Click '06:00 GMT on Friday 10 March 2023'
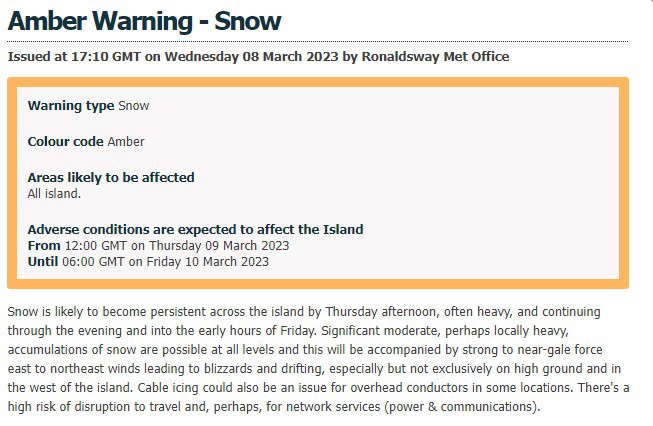 [165, 262]
